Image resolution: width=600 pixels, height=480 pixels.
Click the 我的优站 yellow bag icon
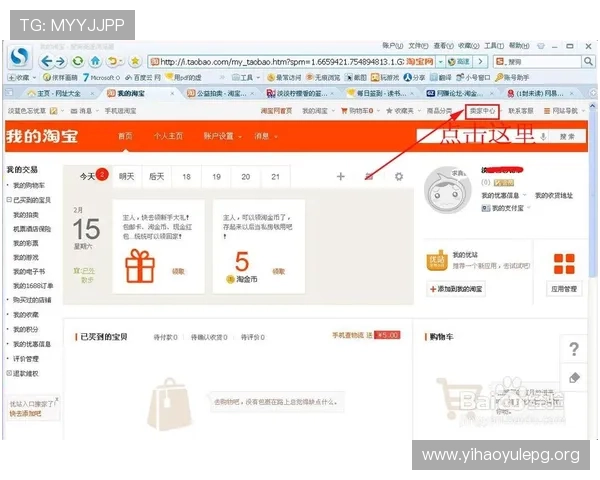(437, 261)
